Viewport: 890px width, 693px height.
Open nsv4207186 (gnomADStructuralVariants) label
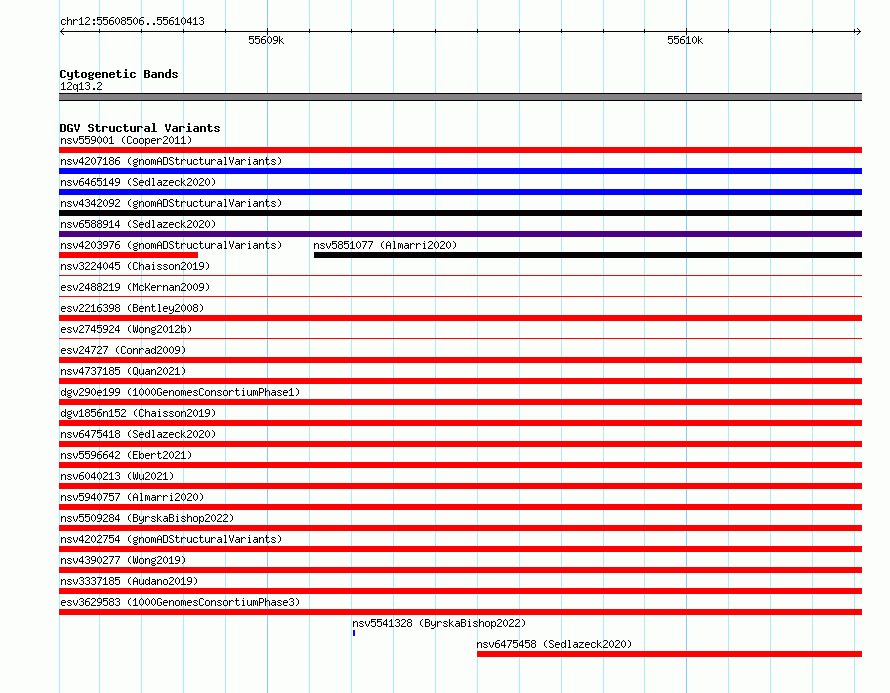click(171, 161)
